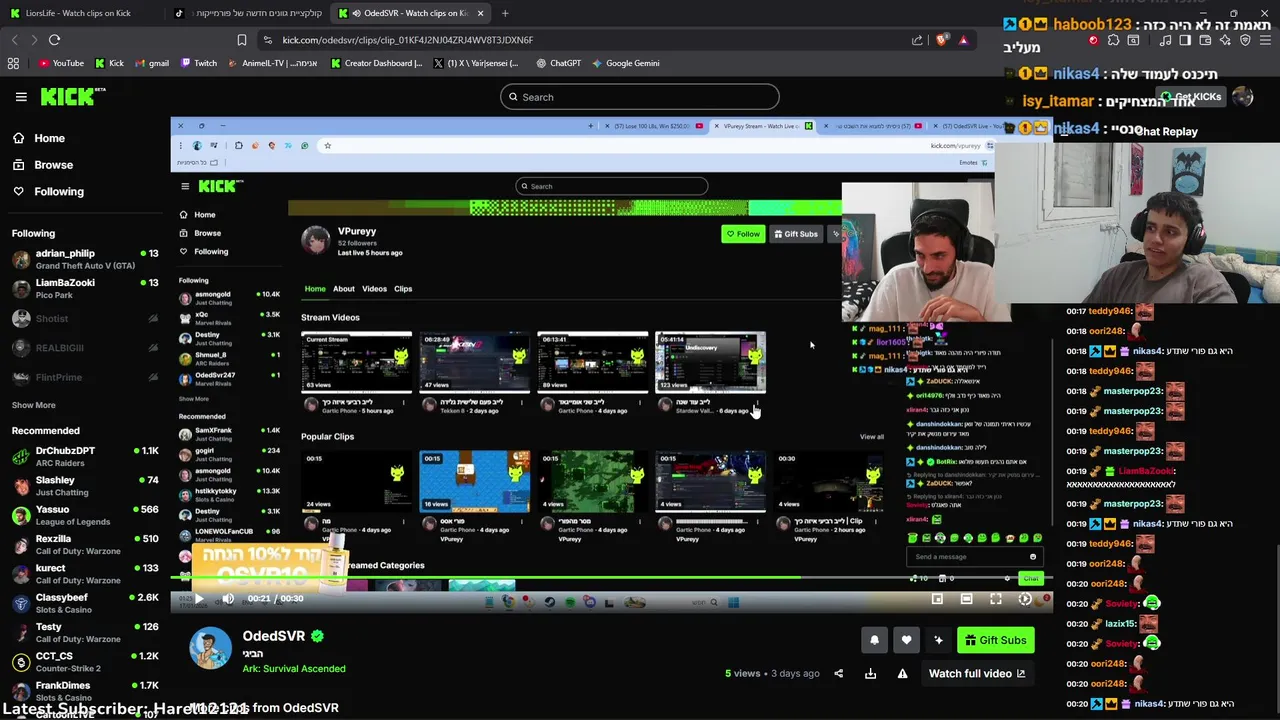The height and width of the screenshot is (720, 1280).
Task: Open the browser hamburger main menu
Action: pyautogui.click(x=1265, y=40)
